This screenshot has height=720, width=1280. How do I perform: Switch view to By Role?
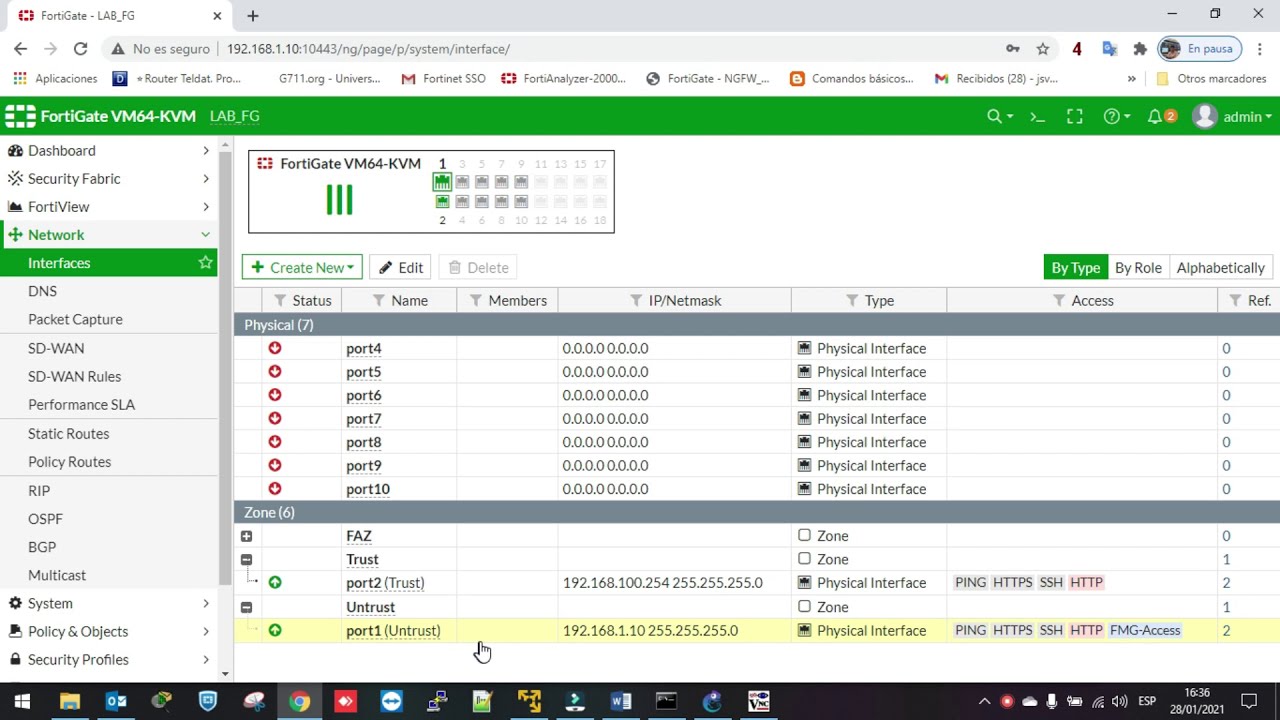coord(1138,267)
